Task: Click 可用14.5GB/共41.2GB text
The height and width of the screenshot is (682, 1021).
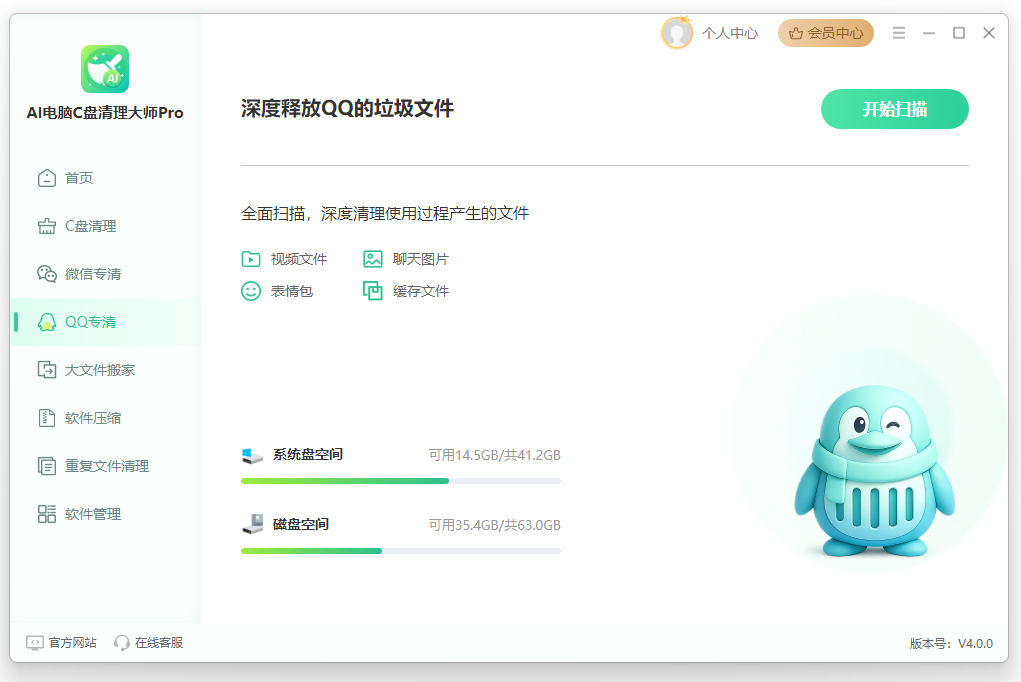Action: pos(494,455)
